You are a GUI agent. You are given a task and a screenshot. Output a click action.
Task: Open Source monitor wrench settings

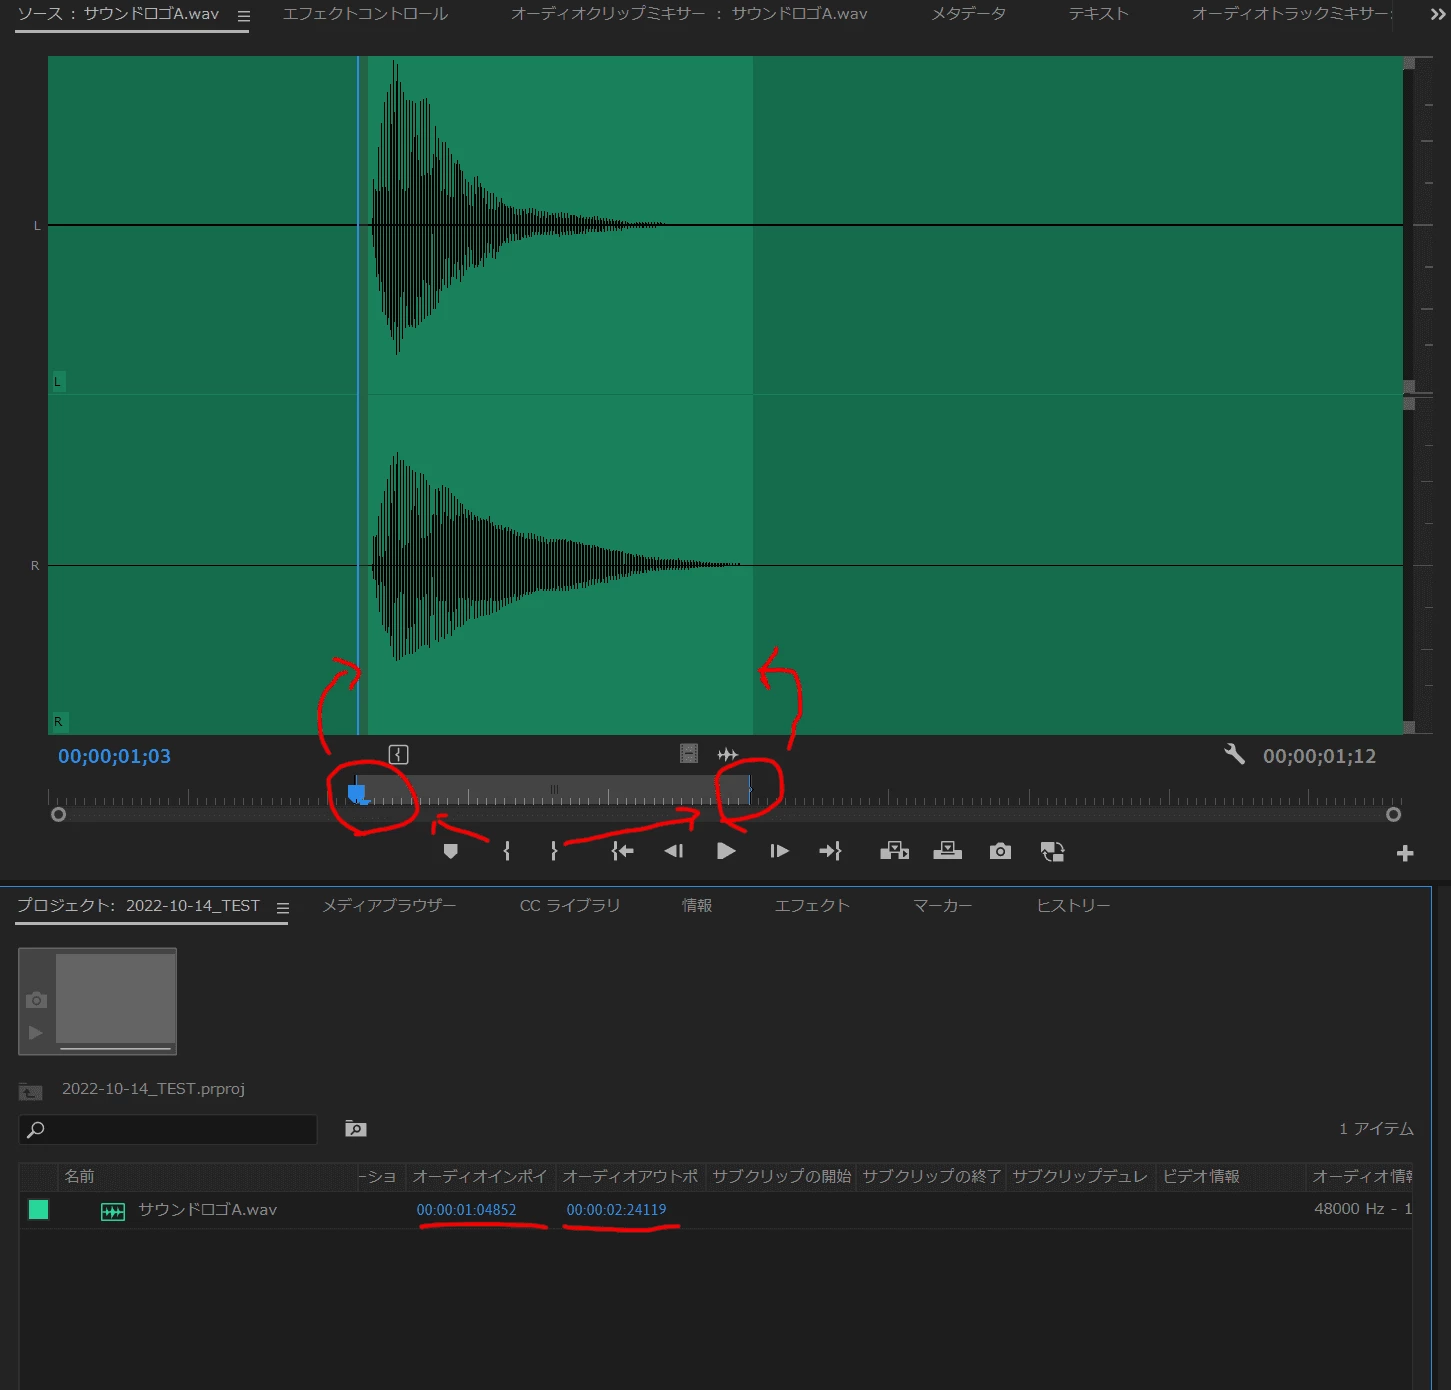coord(1235,754)
